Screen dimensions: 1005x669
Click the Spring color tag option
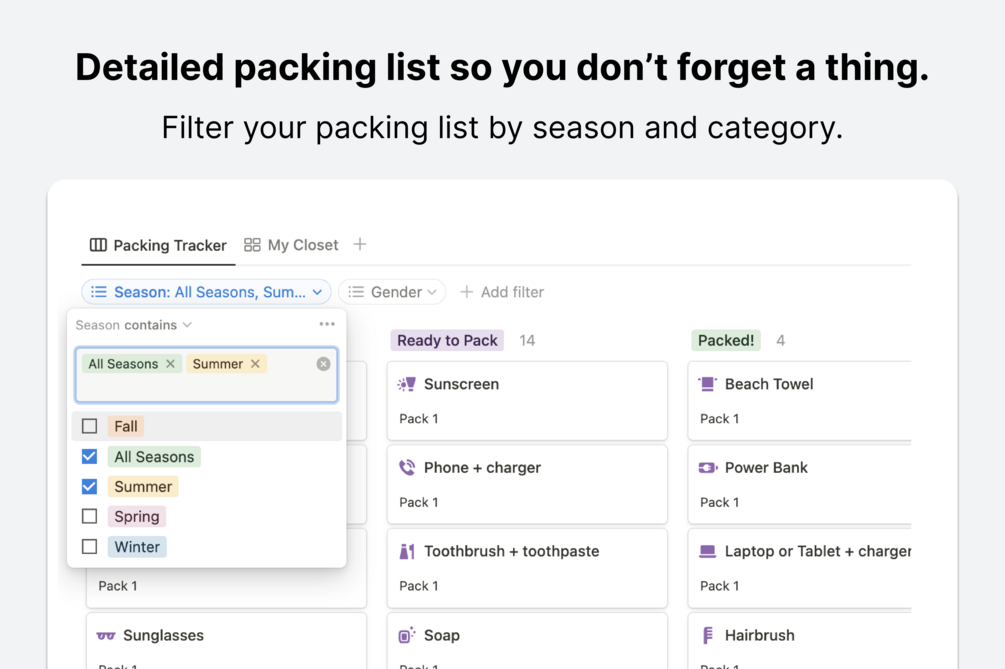[x=137, y=517]
